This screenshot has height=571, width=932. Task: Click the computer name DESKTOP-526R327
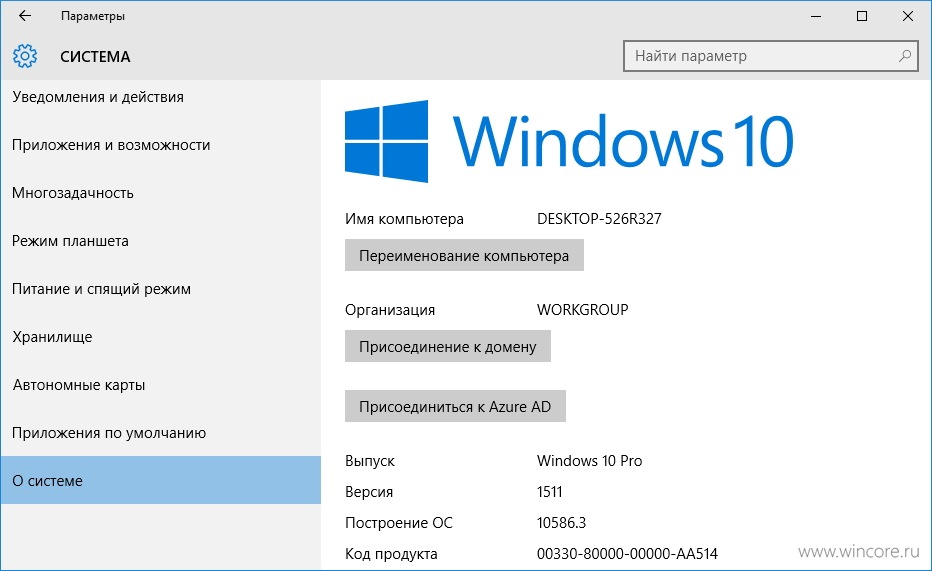599,219
